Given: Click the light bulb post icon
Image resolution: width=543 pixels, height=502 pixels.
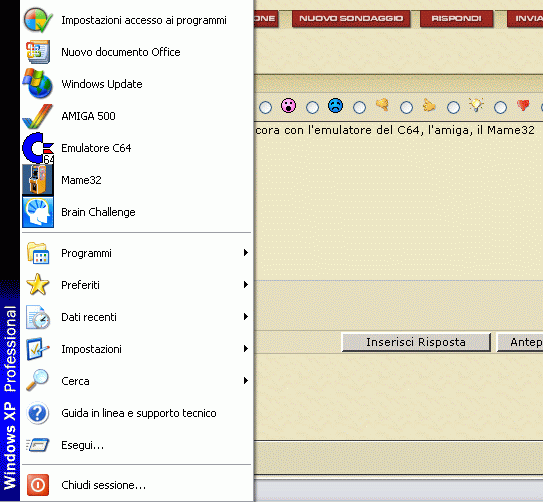Looking at the screenshot, I should pyautogui.click(x=476, y=105).
